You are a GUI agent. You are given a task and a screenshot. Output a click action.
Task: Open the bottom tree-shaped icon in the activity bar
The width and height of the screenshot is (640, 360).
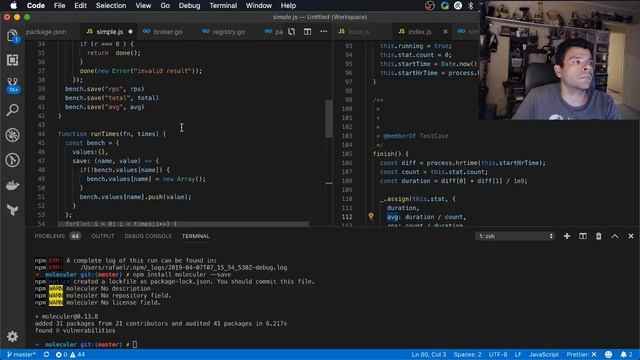pyautogui.click(x=13, y=210)
